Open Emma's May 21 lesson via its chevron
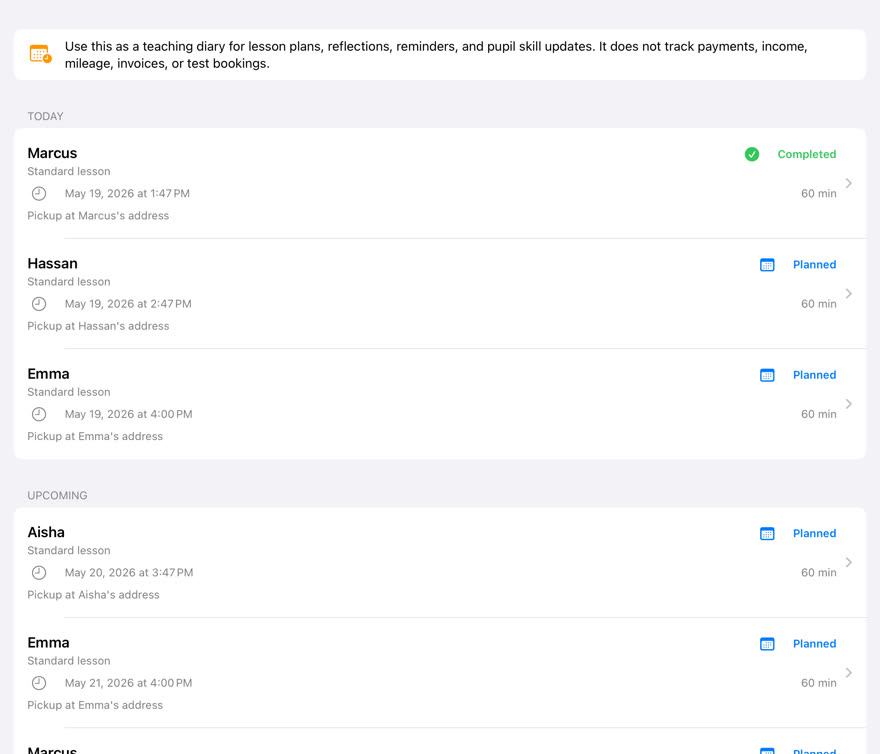The image size is (880, 754). (x=849, y=673)
